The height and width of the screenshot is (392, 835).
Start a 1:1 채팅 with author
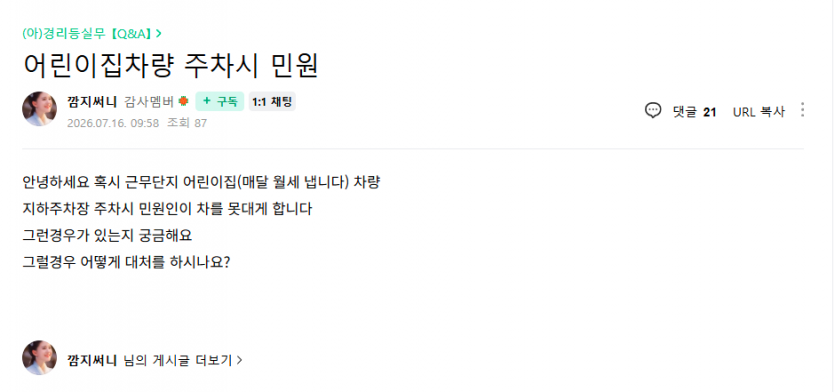pyautogui.click(x=272, y=101)
